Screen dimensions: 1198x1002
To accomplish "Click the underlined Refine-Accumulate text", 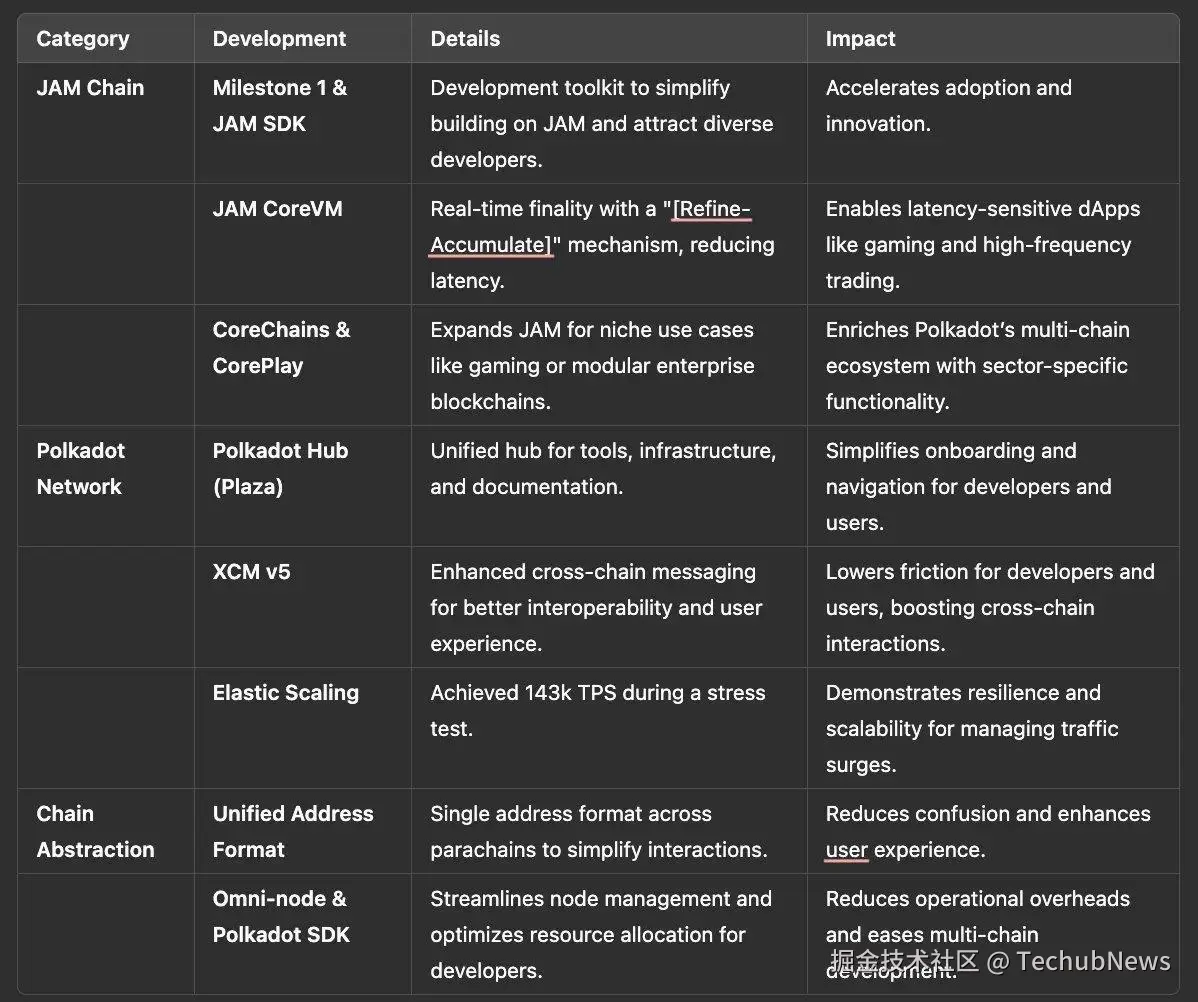I will (590, 227).
